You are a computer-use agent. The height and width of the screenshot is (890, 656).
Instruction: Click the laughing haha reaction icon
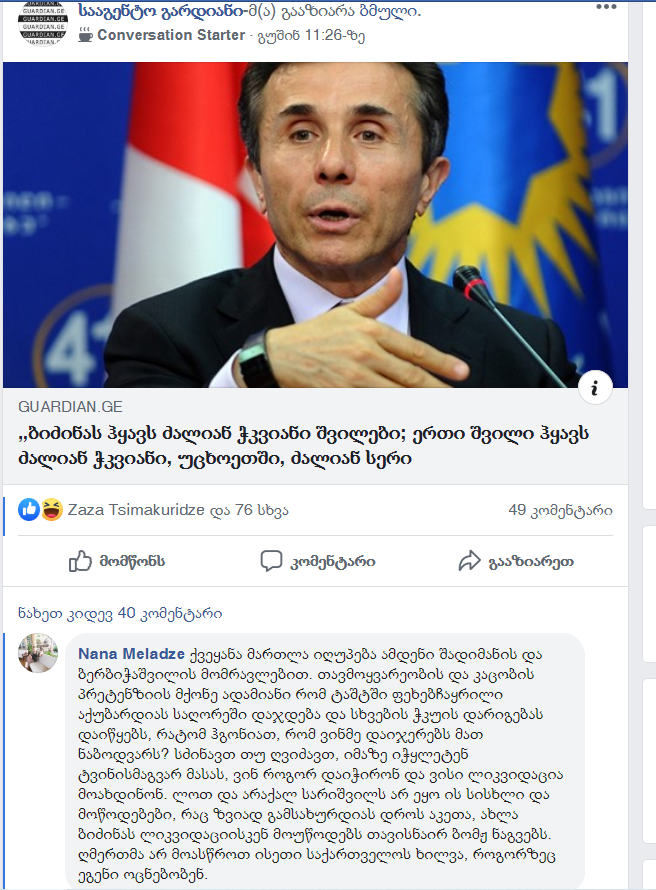[52, 510]
